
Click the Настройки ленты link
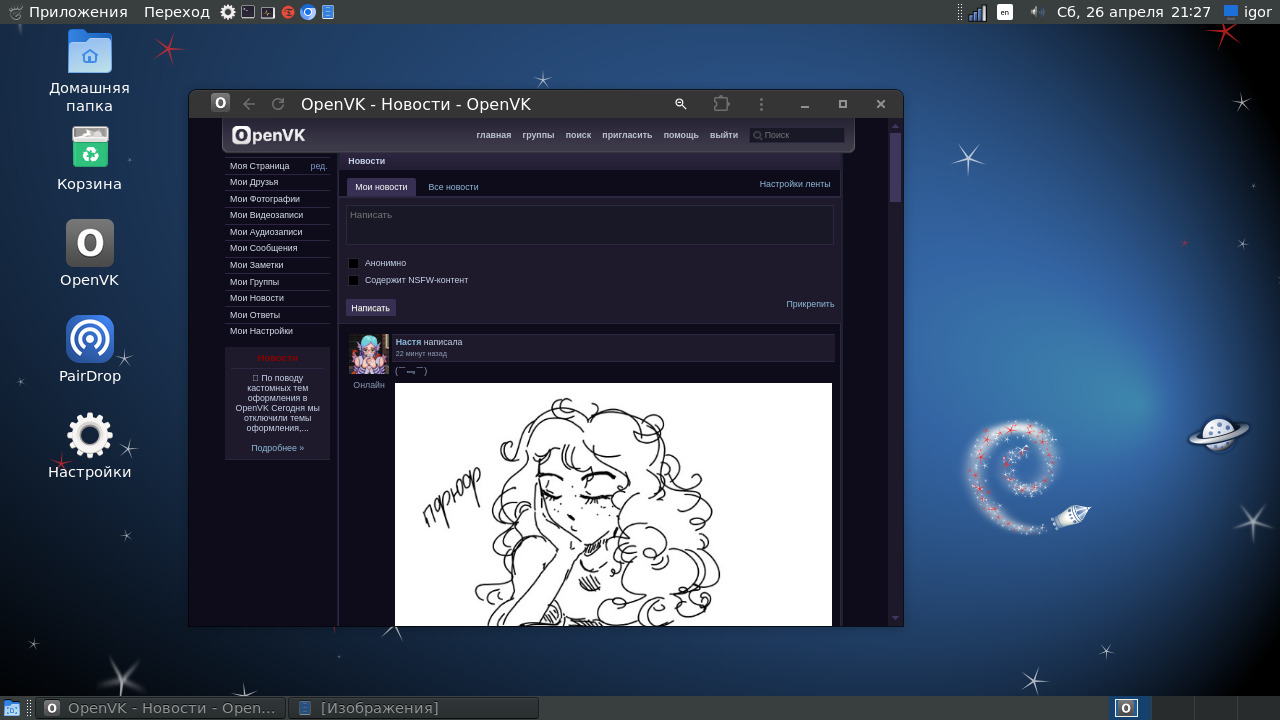point(794,184)
